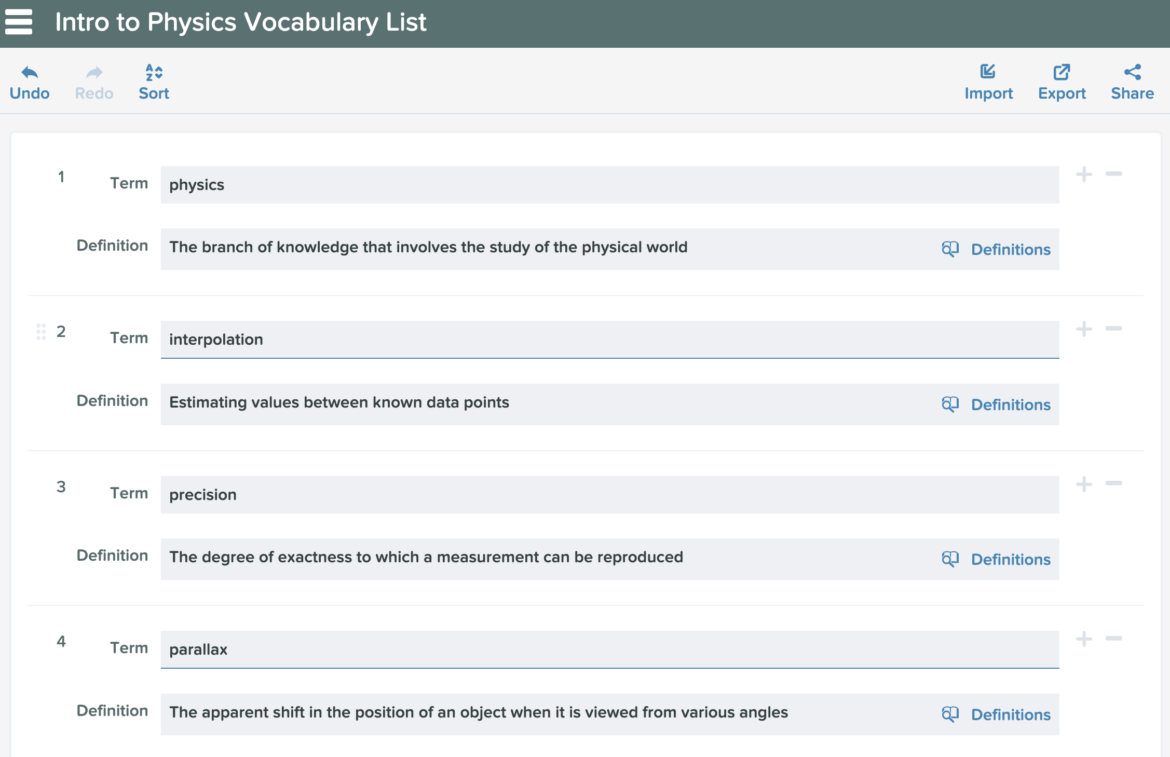Sort the vocabulary list alphabetically
Image resolution: width=1170 pixels, height=757 pixels.
click(154, 82)
